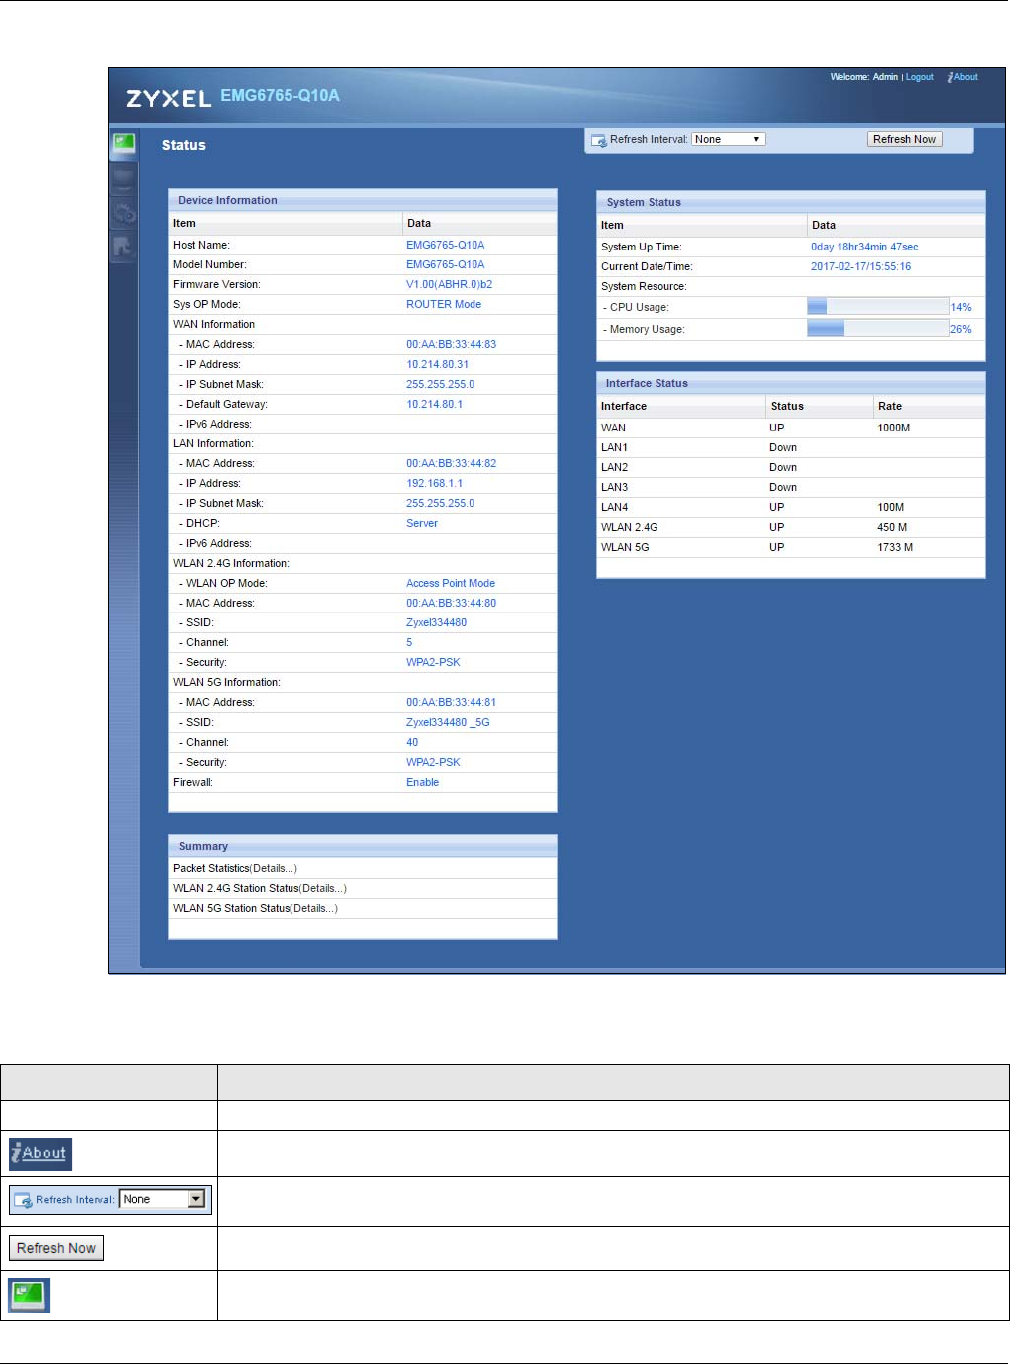Open the dimmed gear icon in sidebar

point(123,213)
